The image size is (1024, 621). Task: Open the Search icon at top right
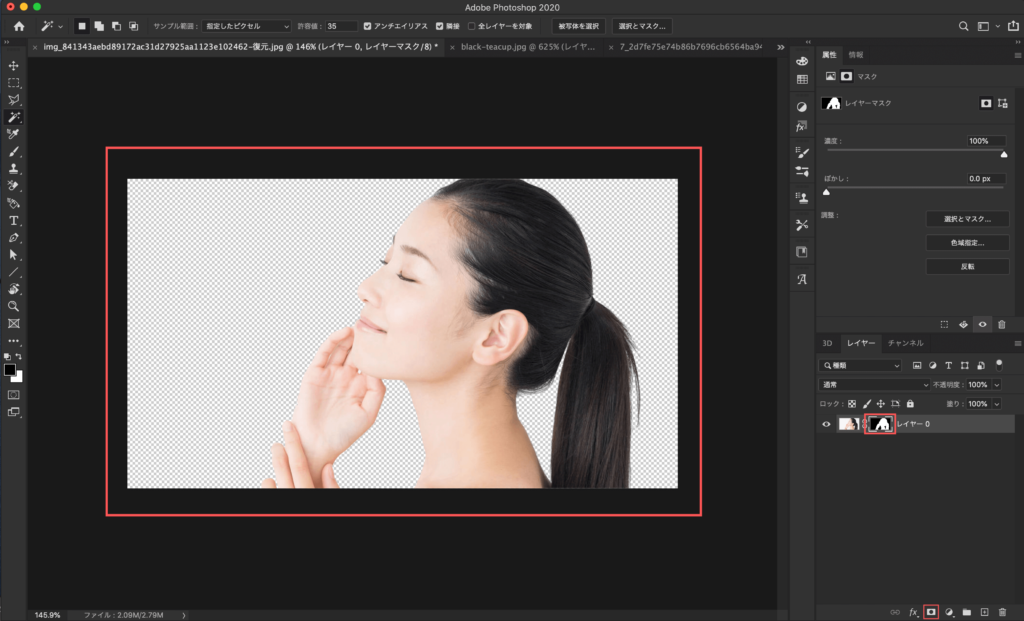(963, 26)
